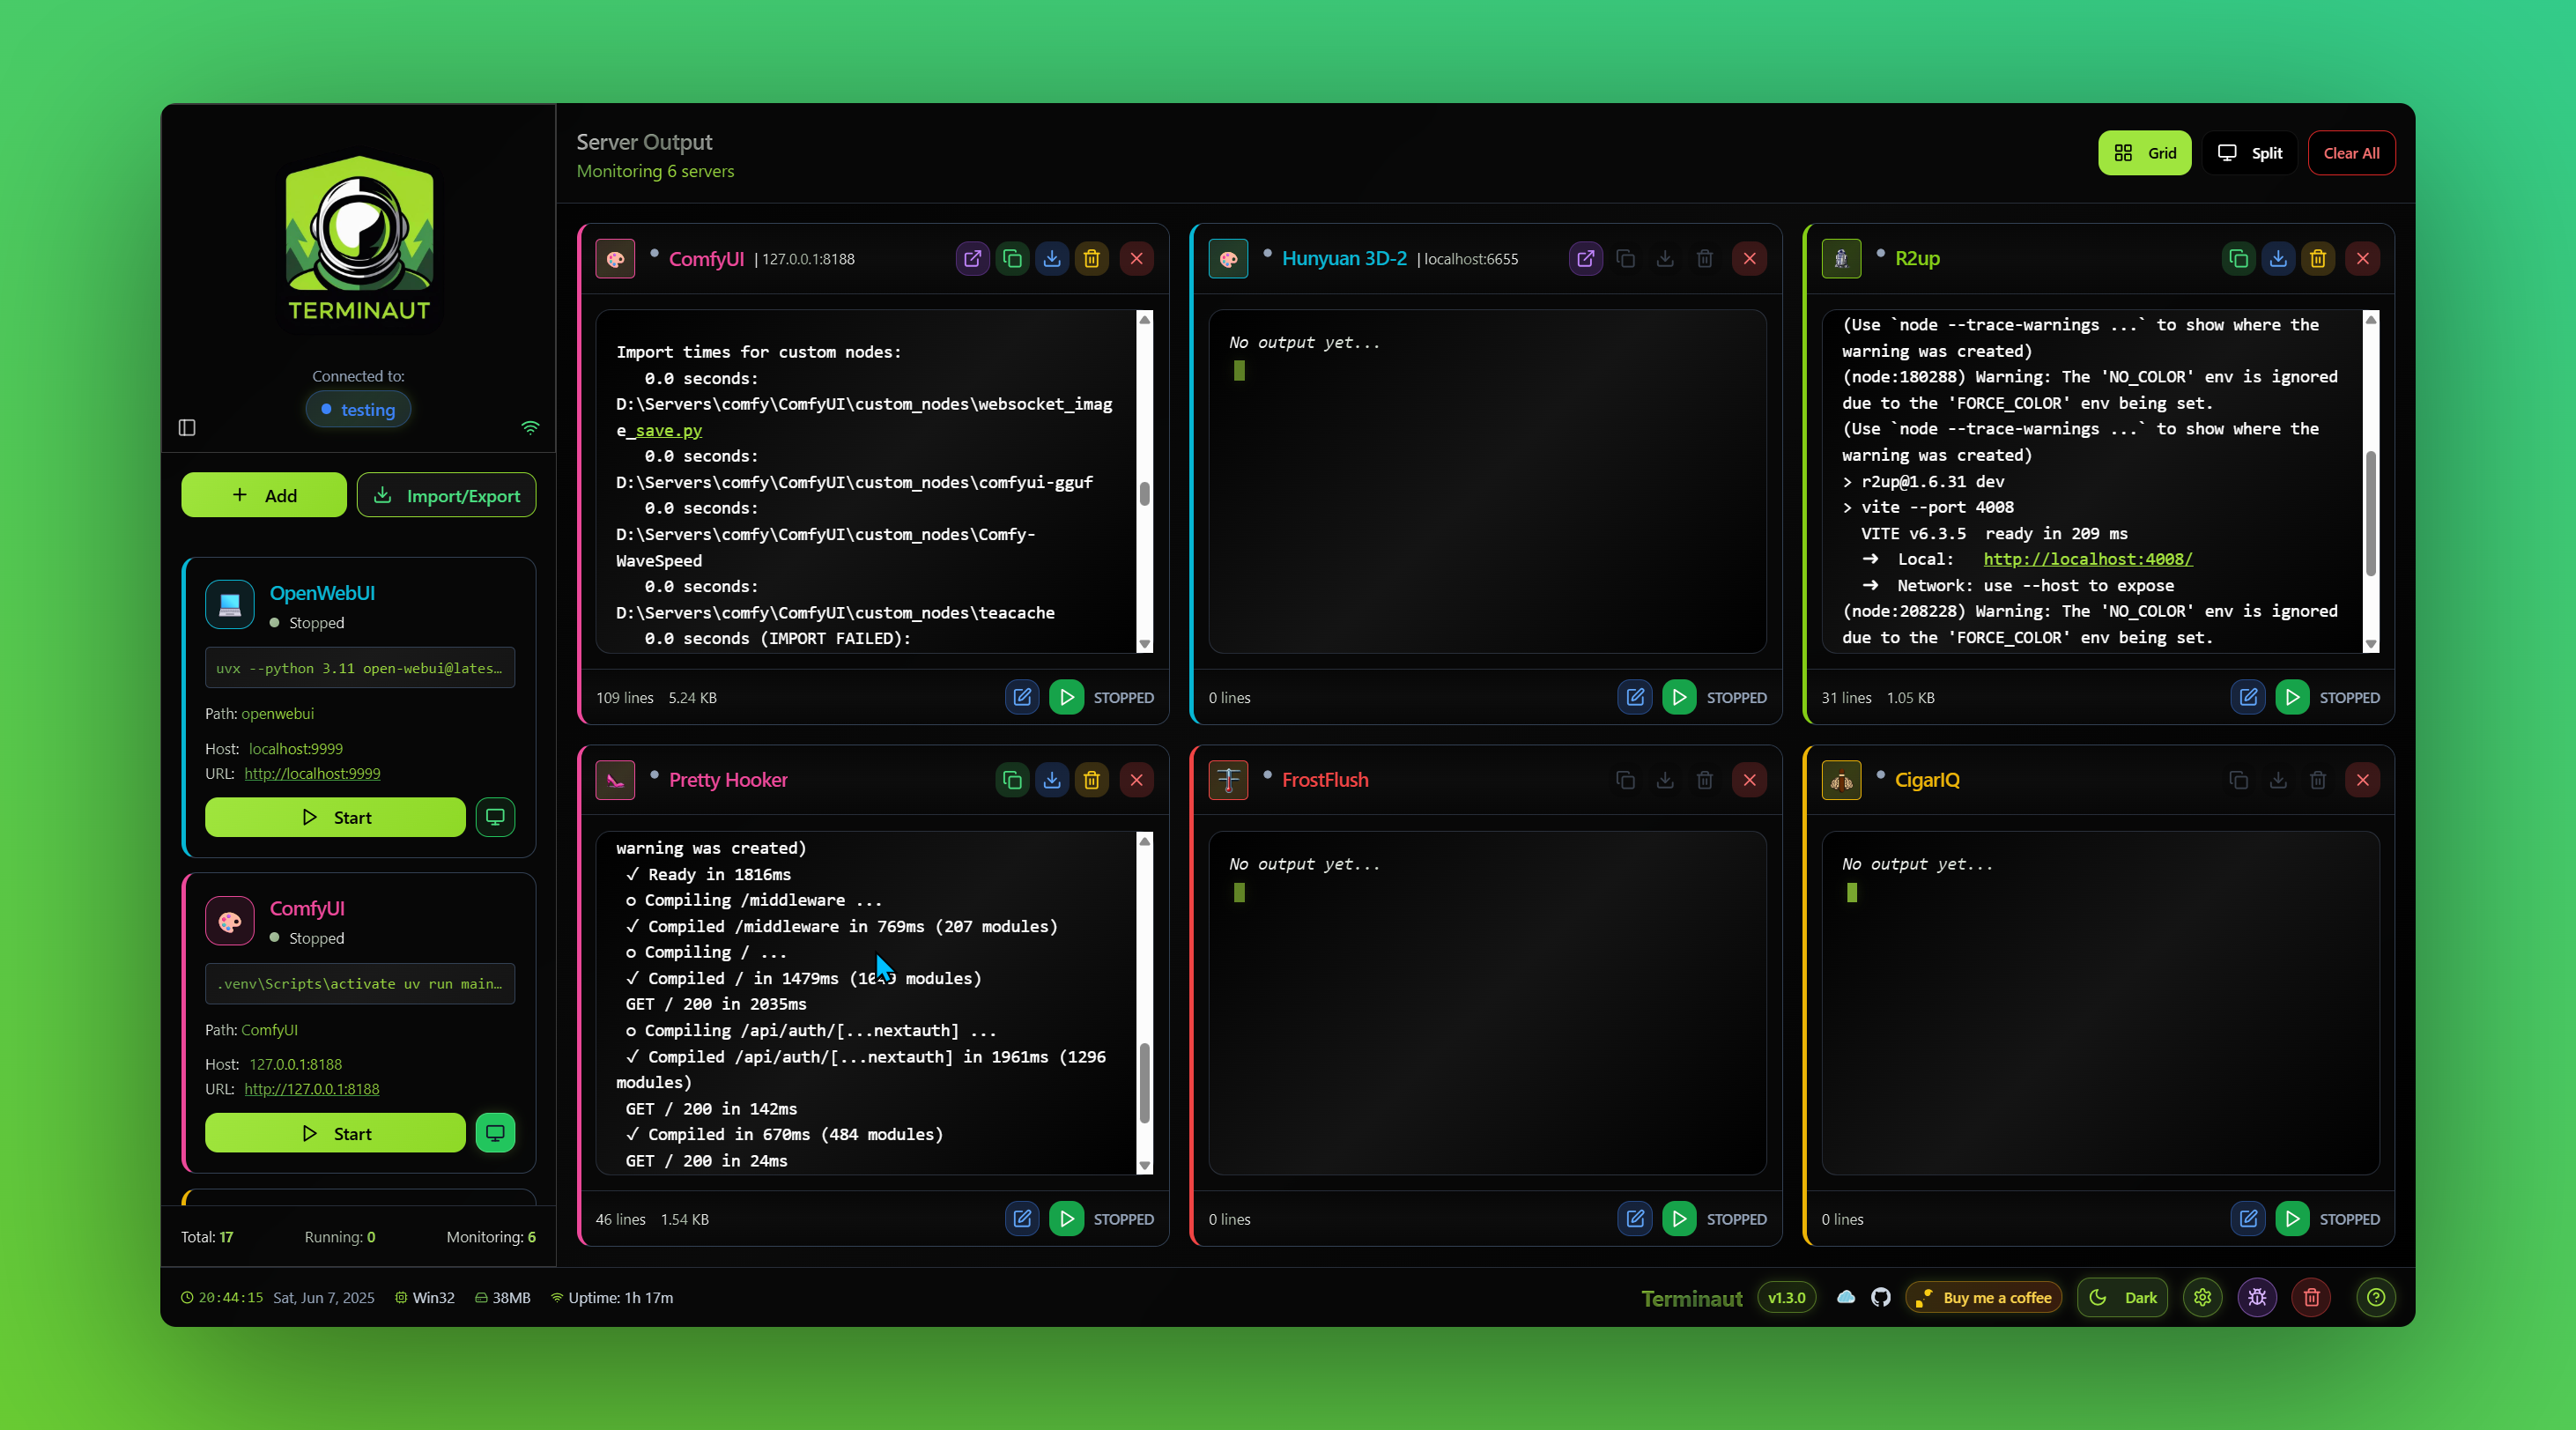Toggle Dark theme mode
The height and width of the screenshot is (1430, 2576).
(x=2123, y=1297)
